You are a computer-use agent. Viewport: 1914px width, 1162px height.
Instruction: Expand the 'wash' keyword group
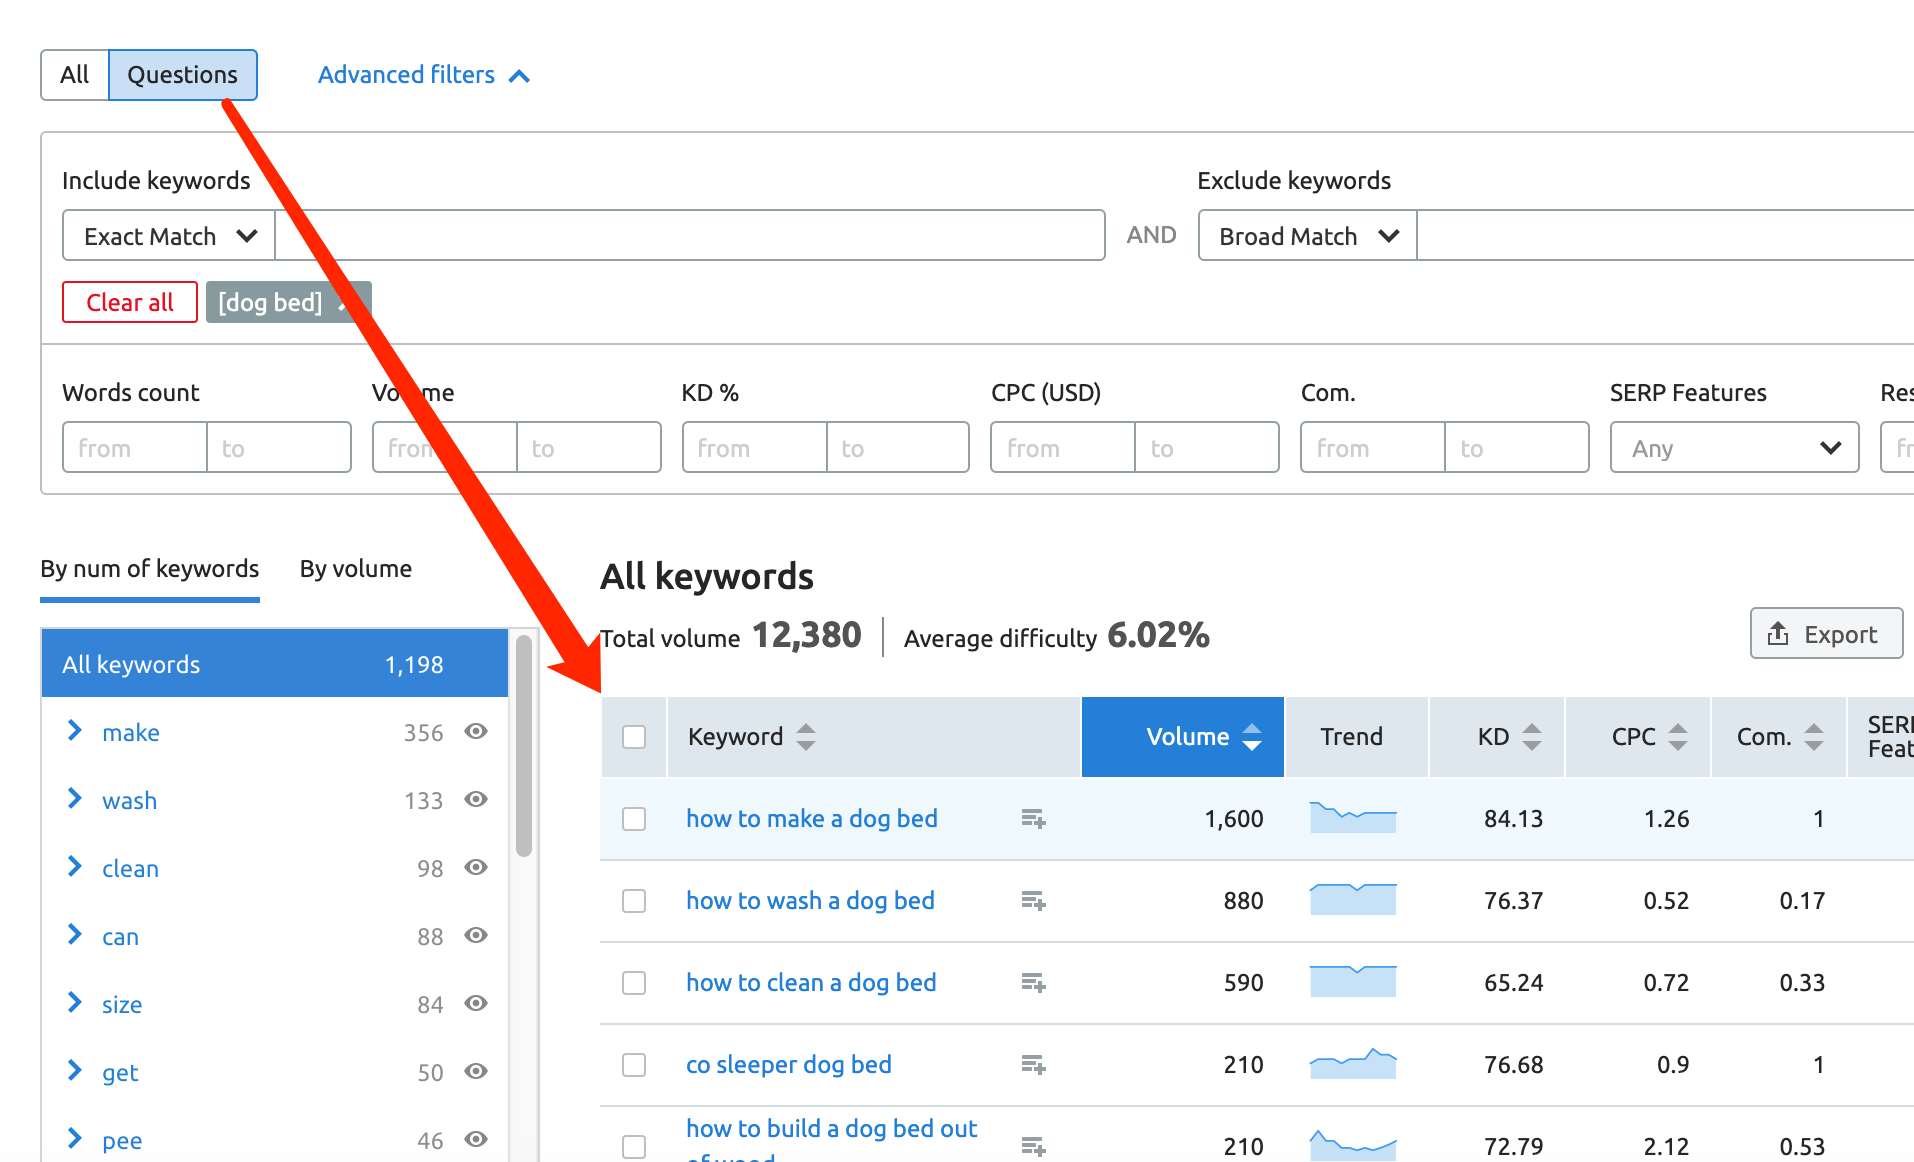pos(74,799)
